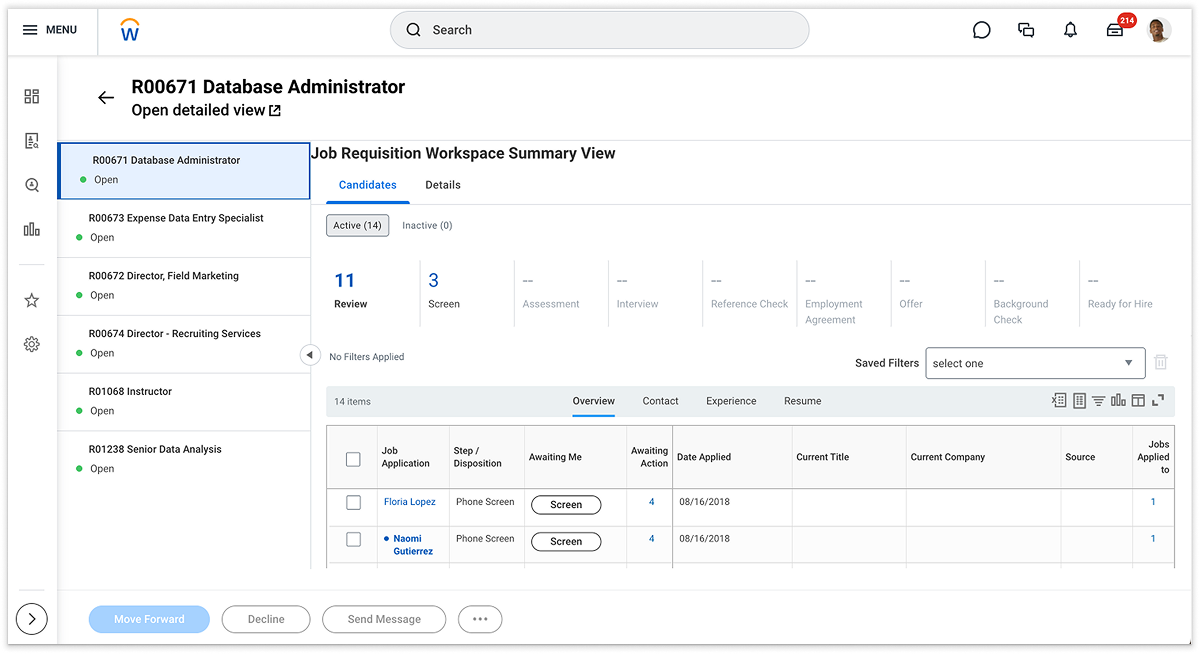Switch to the Experience grid view

731,401
